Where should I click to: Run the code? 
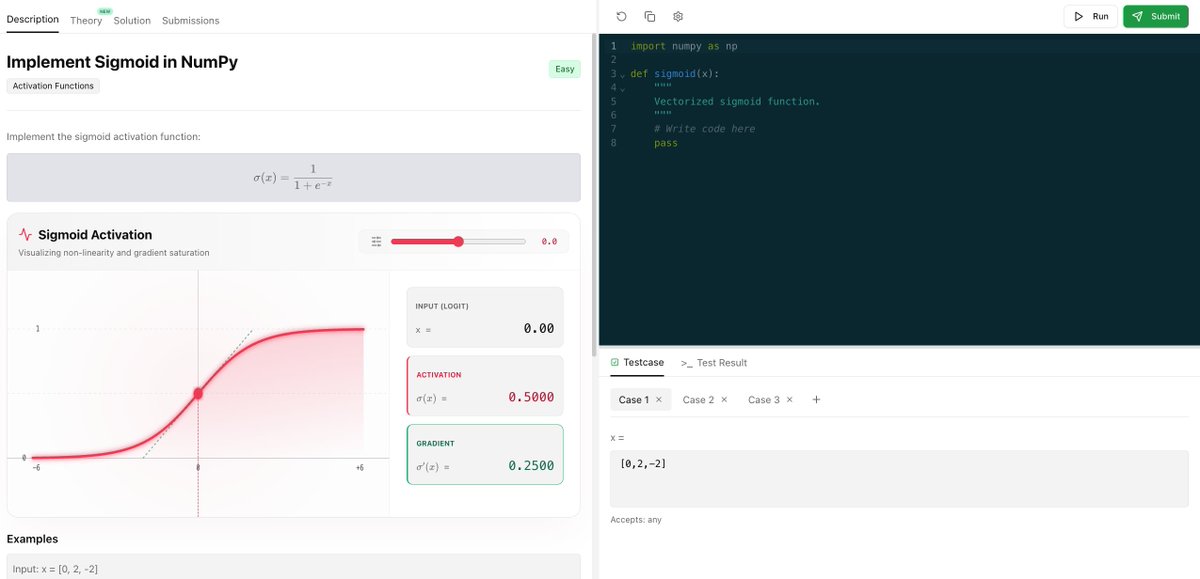[x=1090, y=16]
